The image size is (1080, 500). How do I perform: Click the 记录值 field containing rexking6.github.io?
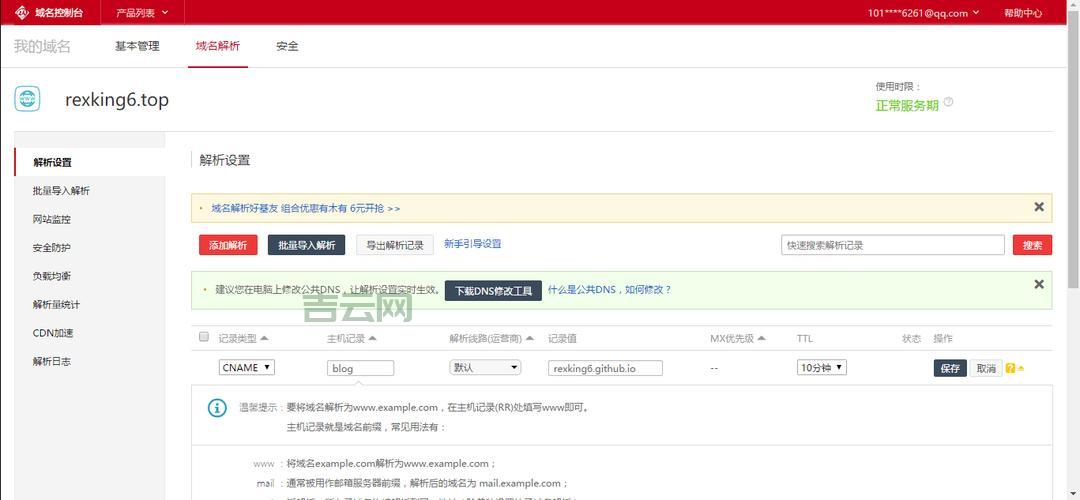605,368
